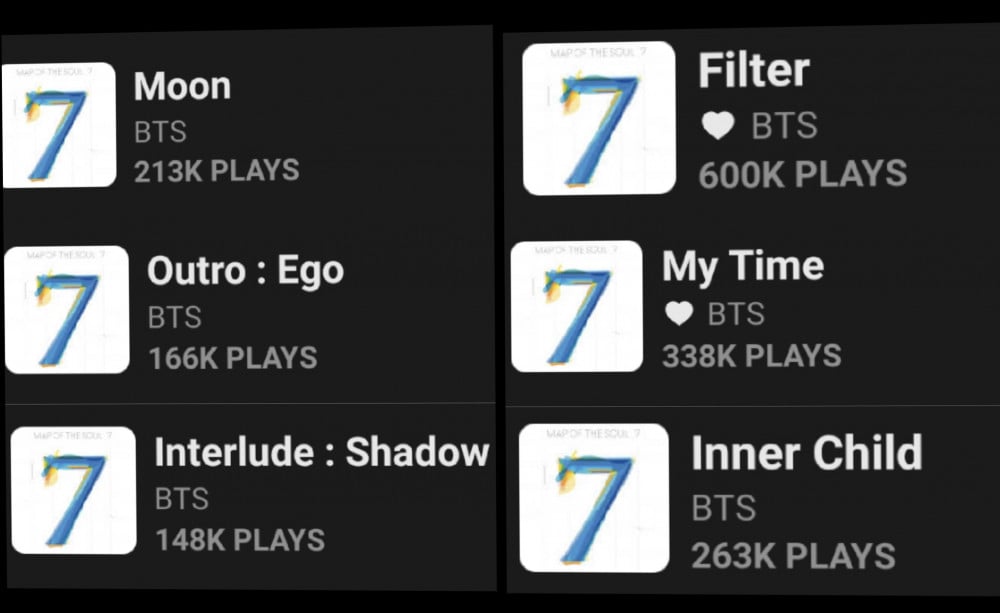
Task: Click the Filter song title
Action: pyautogui.click(x=754, y=70)
